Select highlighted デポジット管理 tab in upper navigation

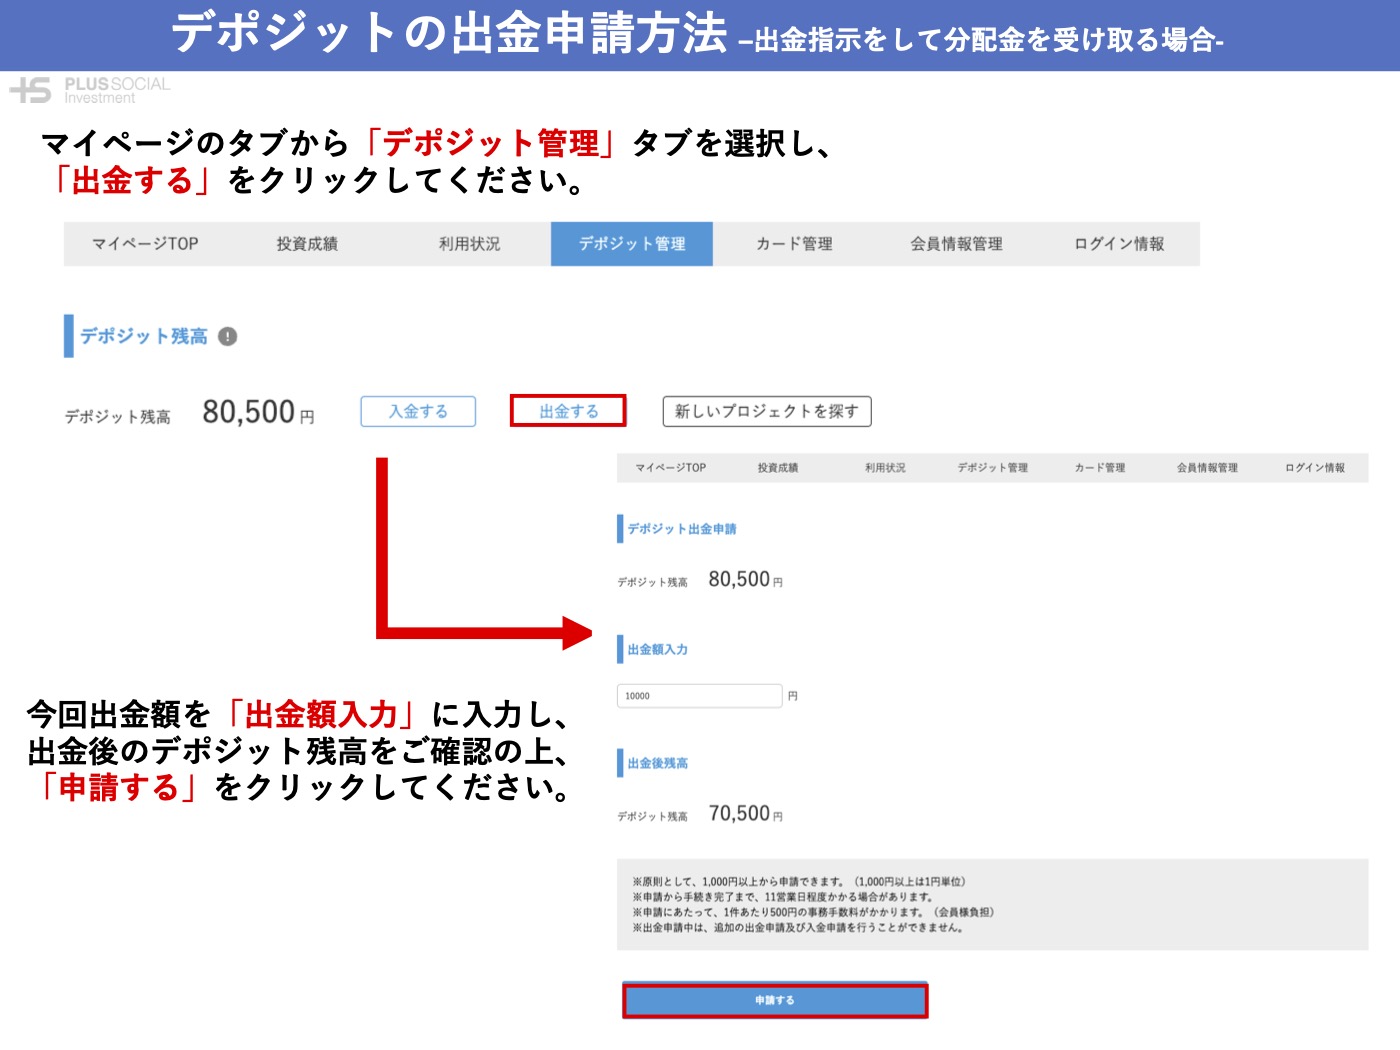pyautogui.click(x=632, y=244)
